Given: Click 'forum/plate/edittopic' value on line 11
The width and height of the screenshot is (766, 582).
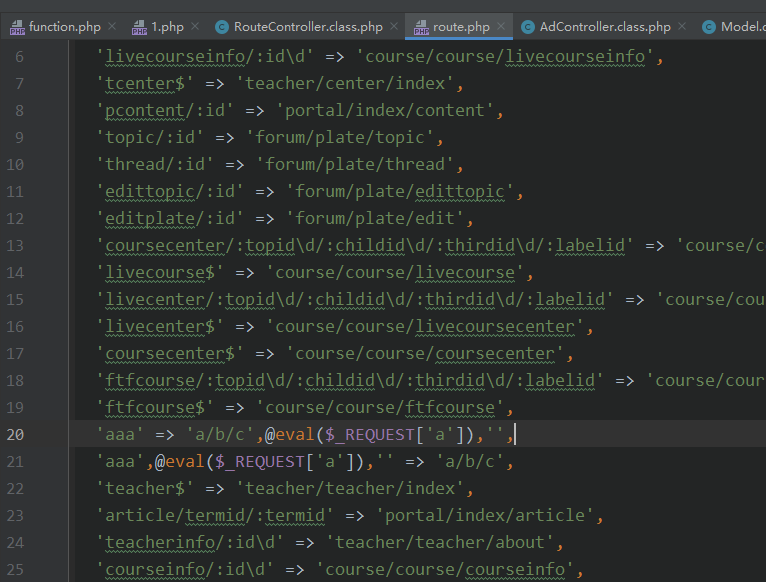Looking at the screenshot, I should pyautogui.click(x=400, y=192).
